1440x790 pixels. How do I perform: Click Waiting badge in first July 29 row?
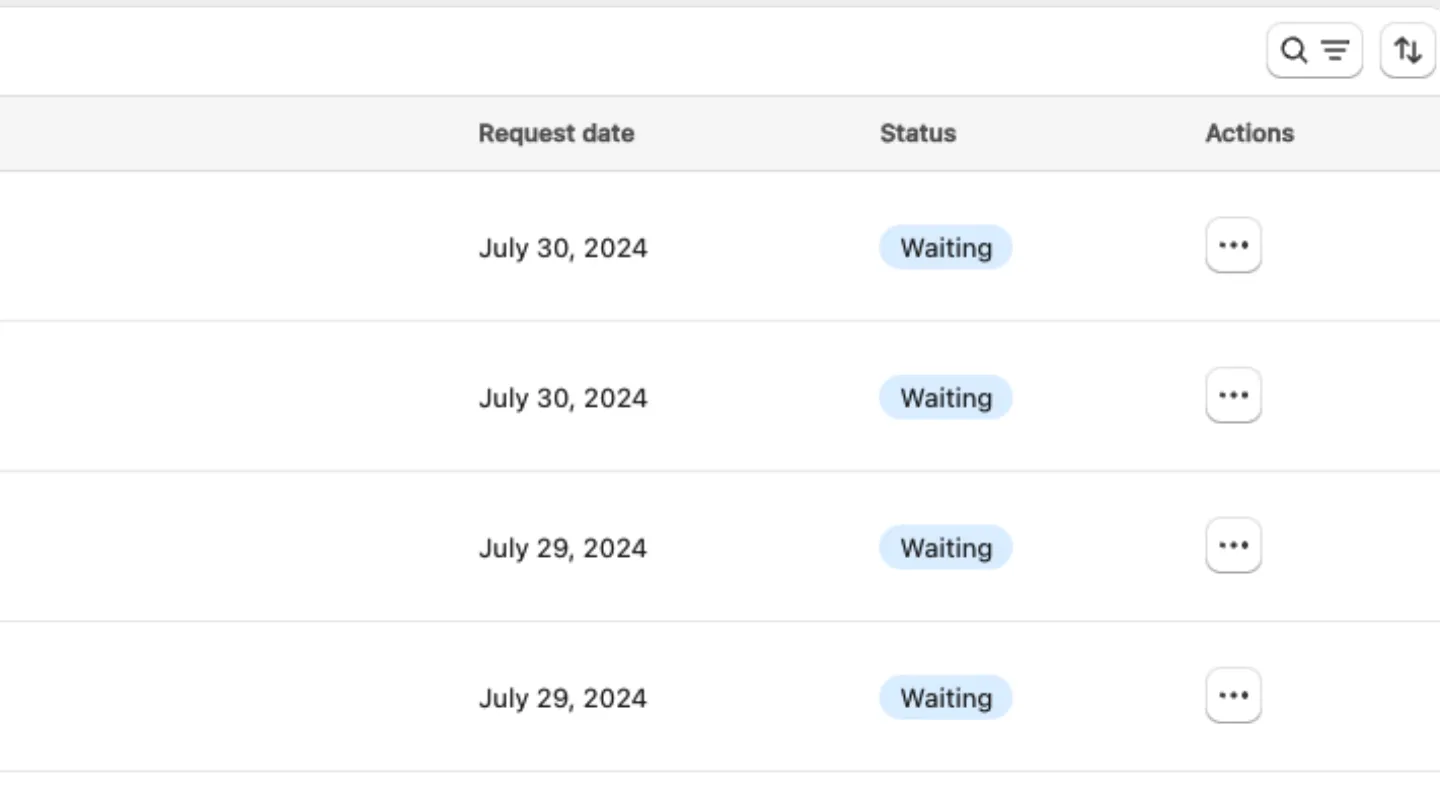tap(946, 547)
